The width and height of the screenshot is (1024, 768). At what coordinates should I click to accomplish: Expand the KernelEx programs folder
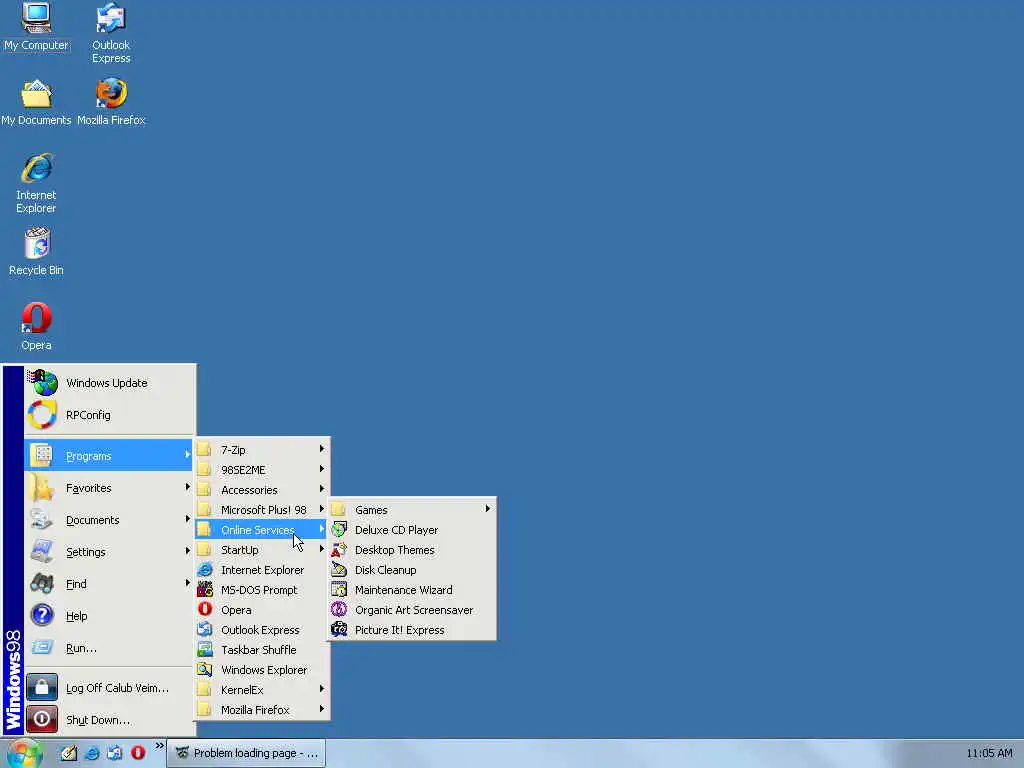[262, 690]
